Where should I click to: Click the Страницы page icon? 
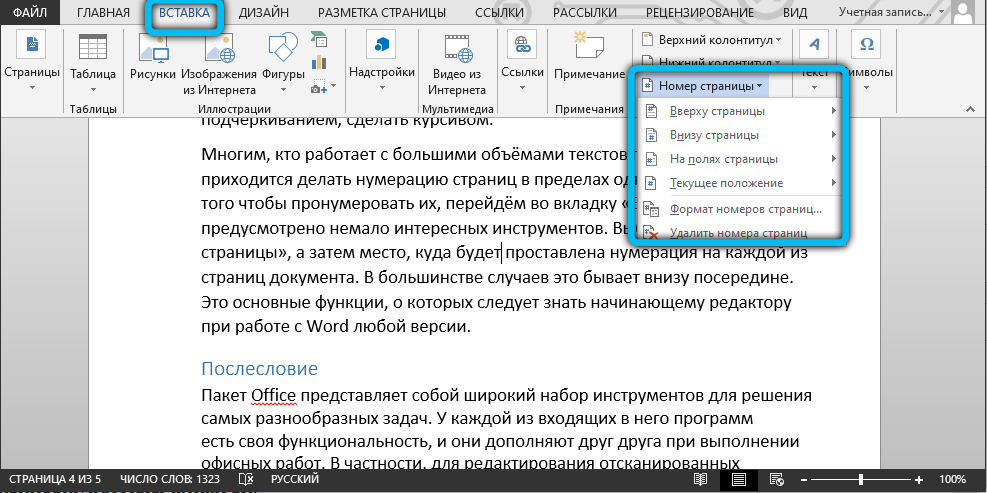32,46
